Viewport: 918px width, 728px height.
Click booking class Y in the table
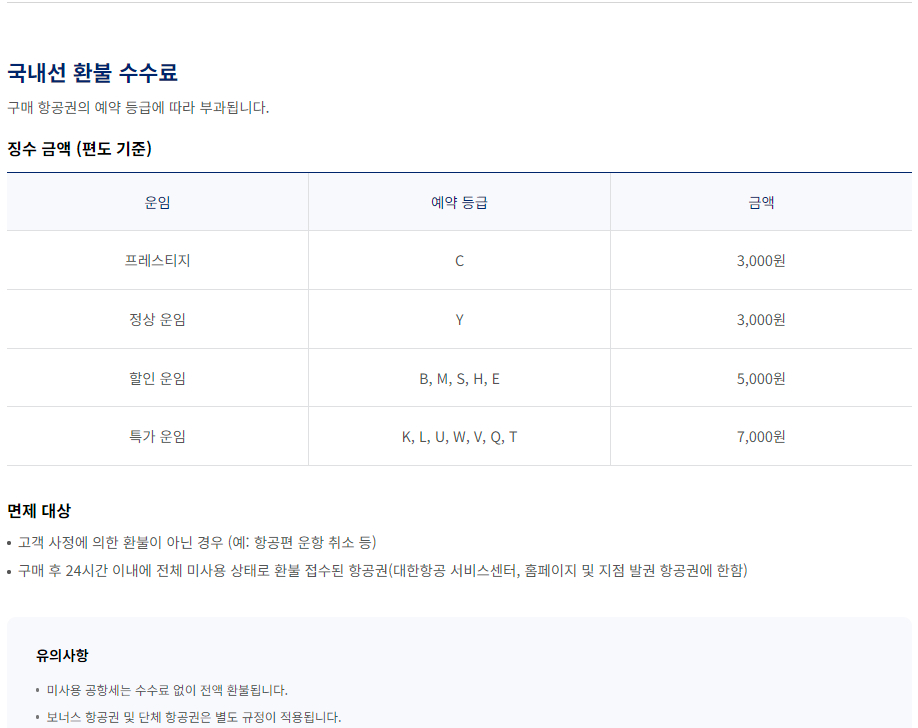(459, 319)
